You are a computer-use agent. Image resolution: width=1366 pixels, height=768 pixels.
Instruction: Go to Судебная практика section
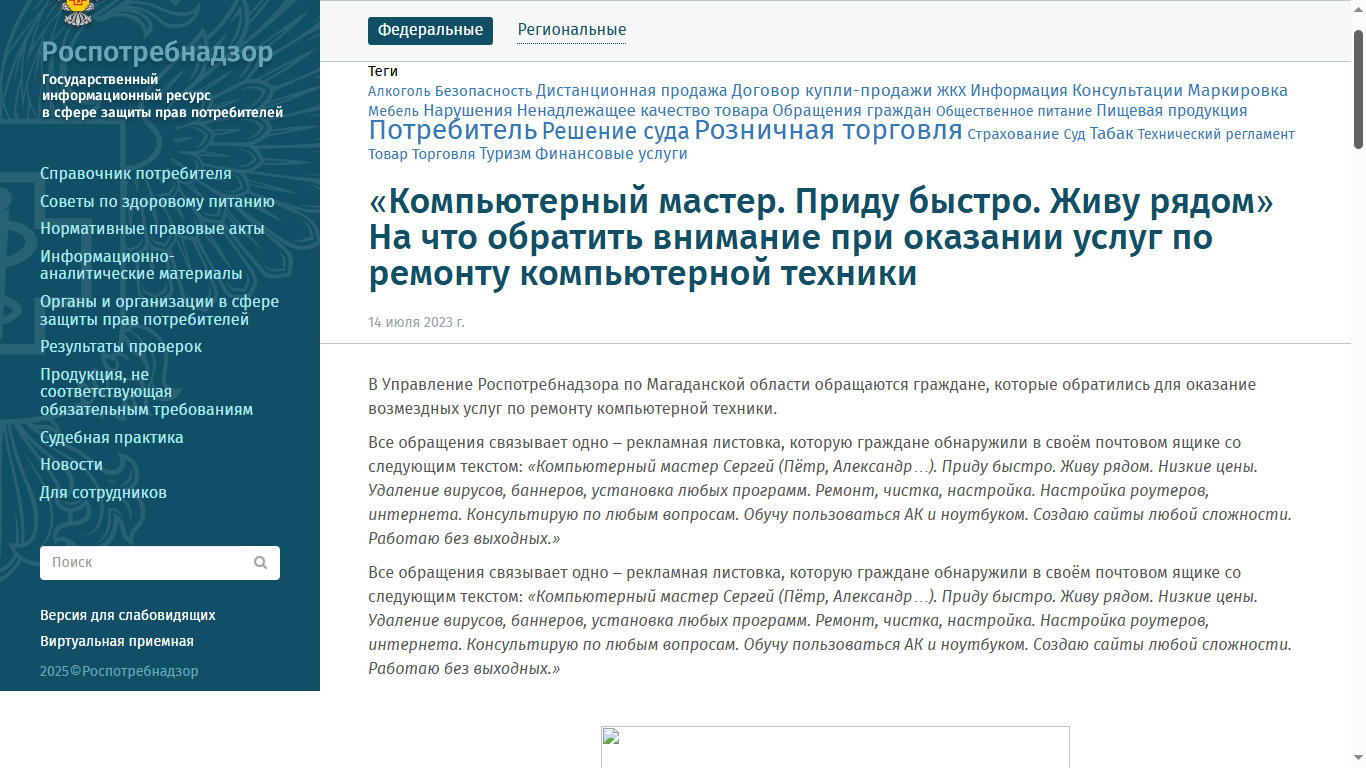pyautogui.click(x=112, y=438)
